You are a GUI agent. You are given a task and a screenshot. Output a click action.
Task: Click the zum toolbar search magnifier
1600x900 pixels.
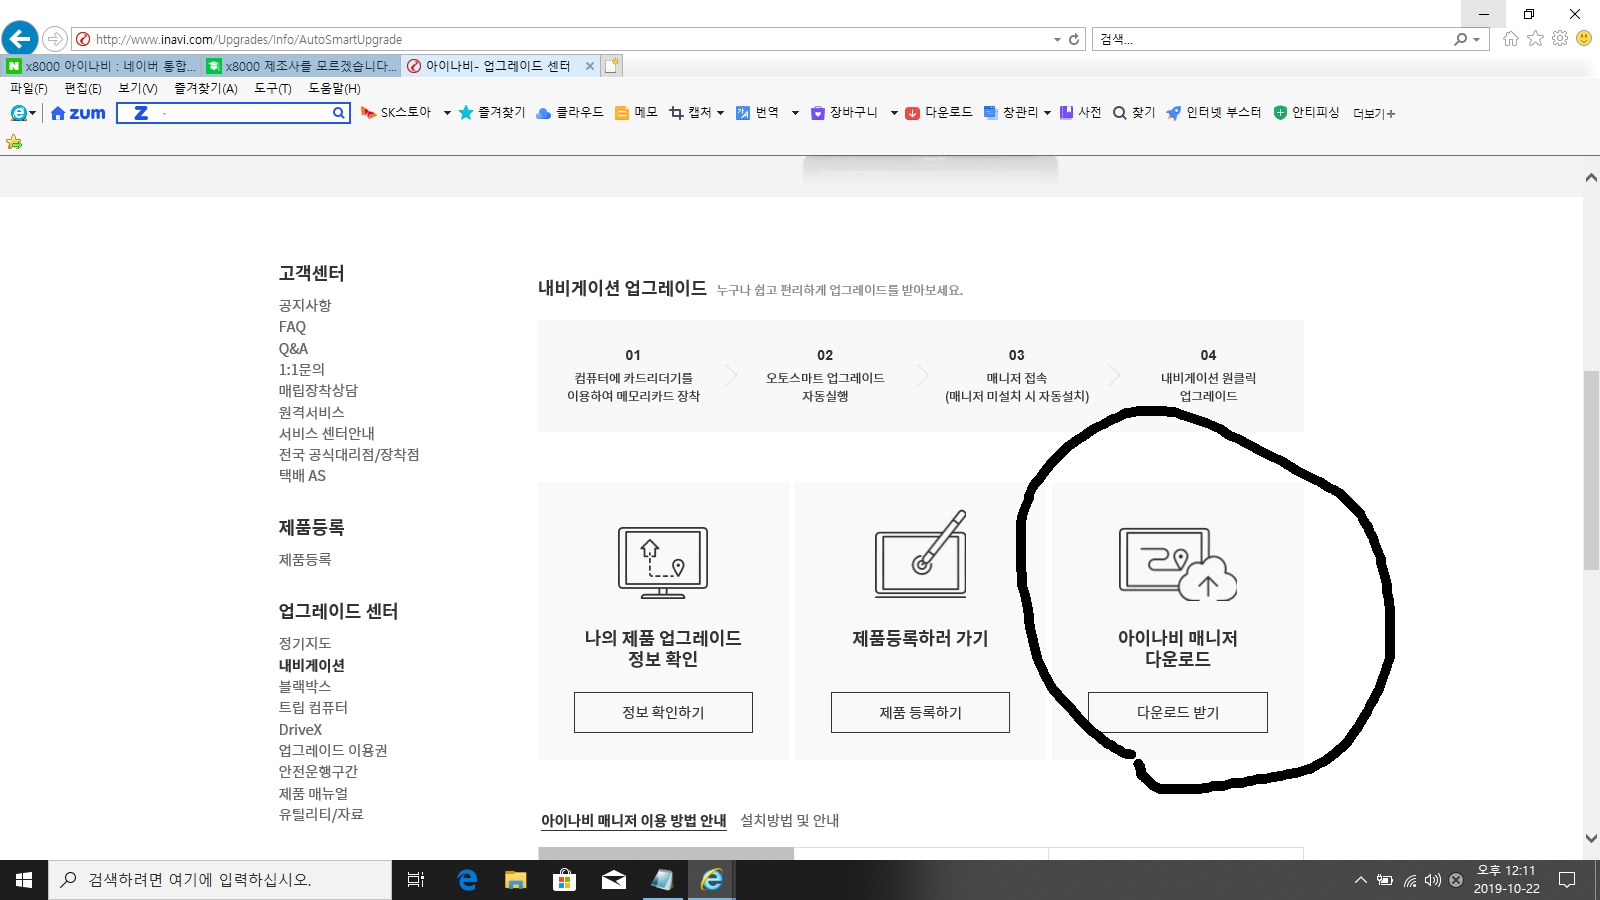[x=339, y=113]
